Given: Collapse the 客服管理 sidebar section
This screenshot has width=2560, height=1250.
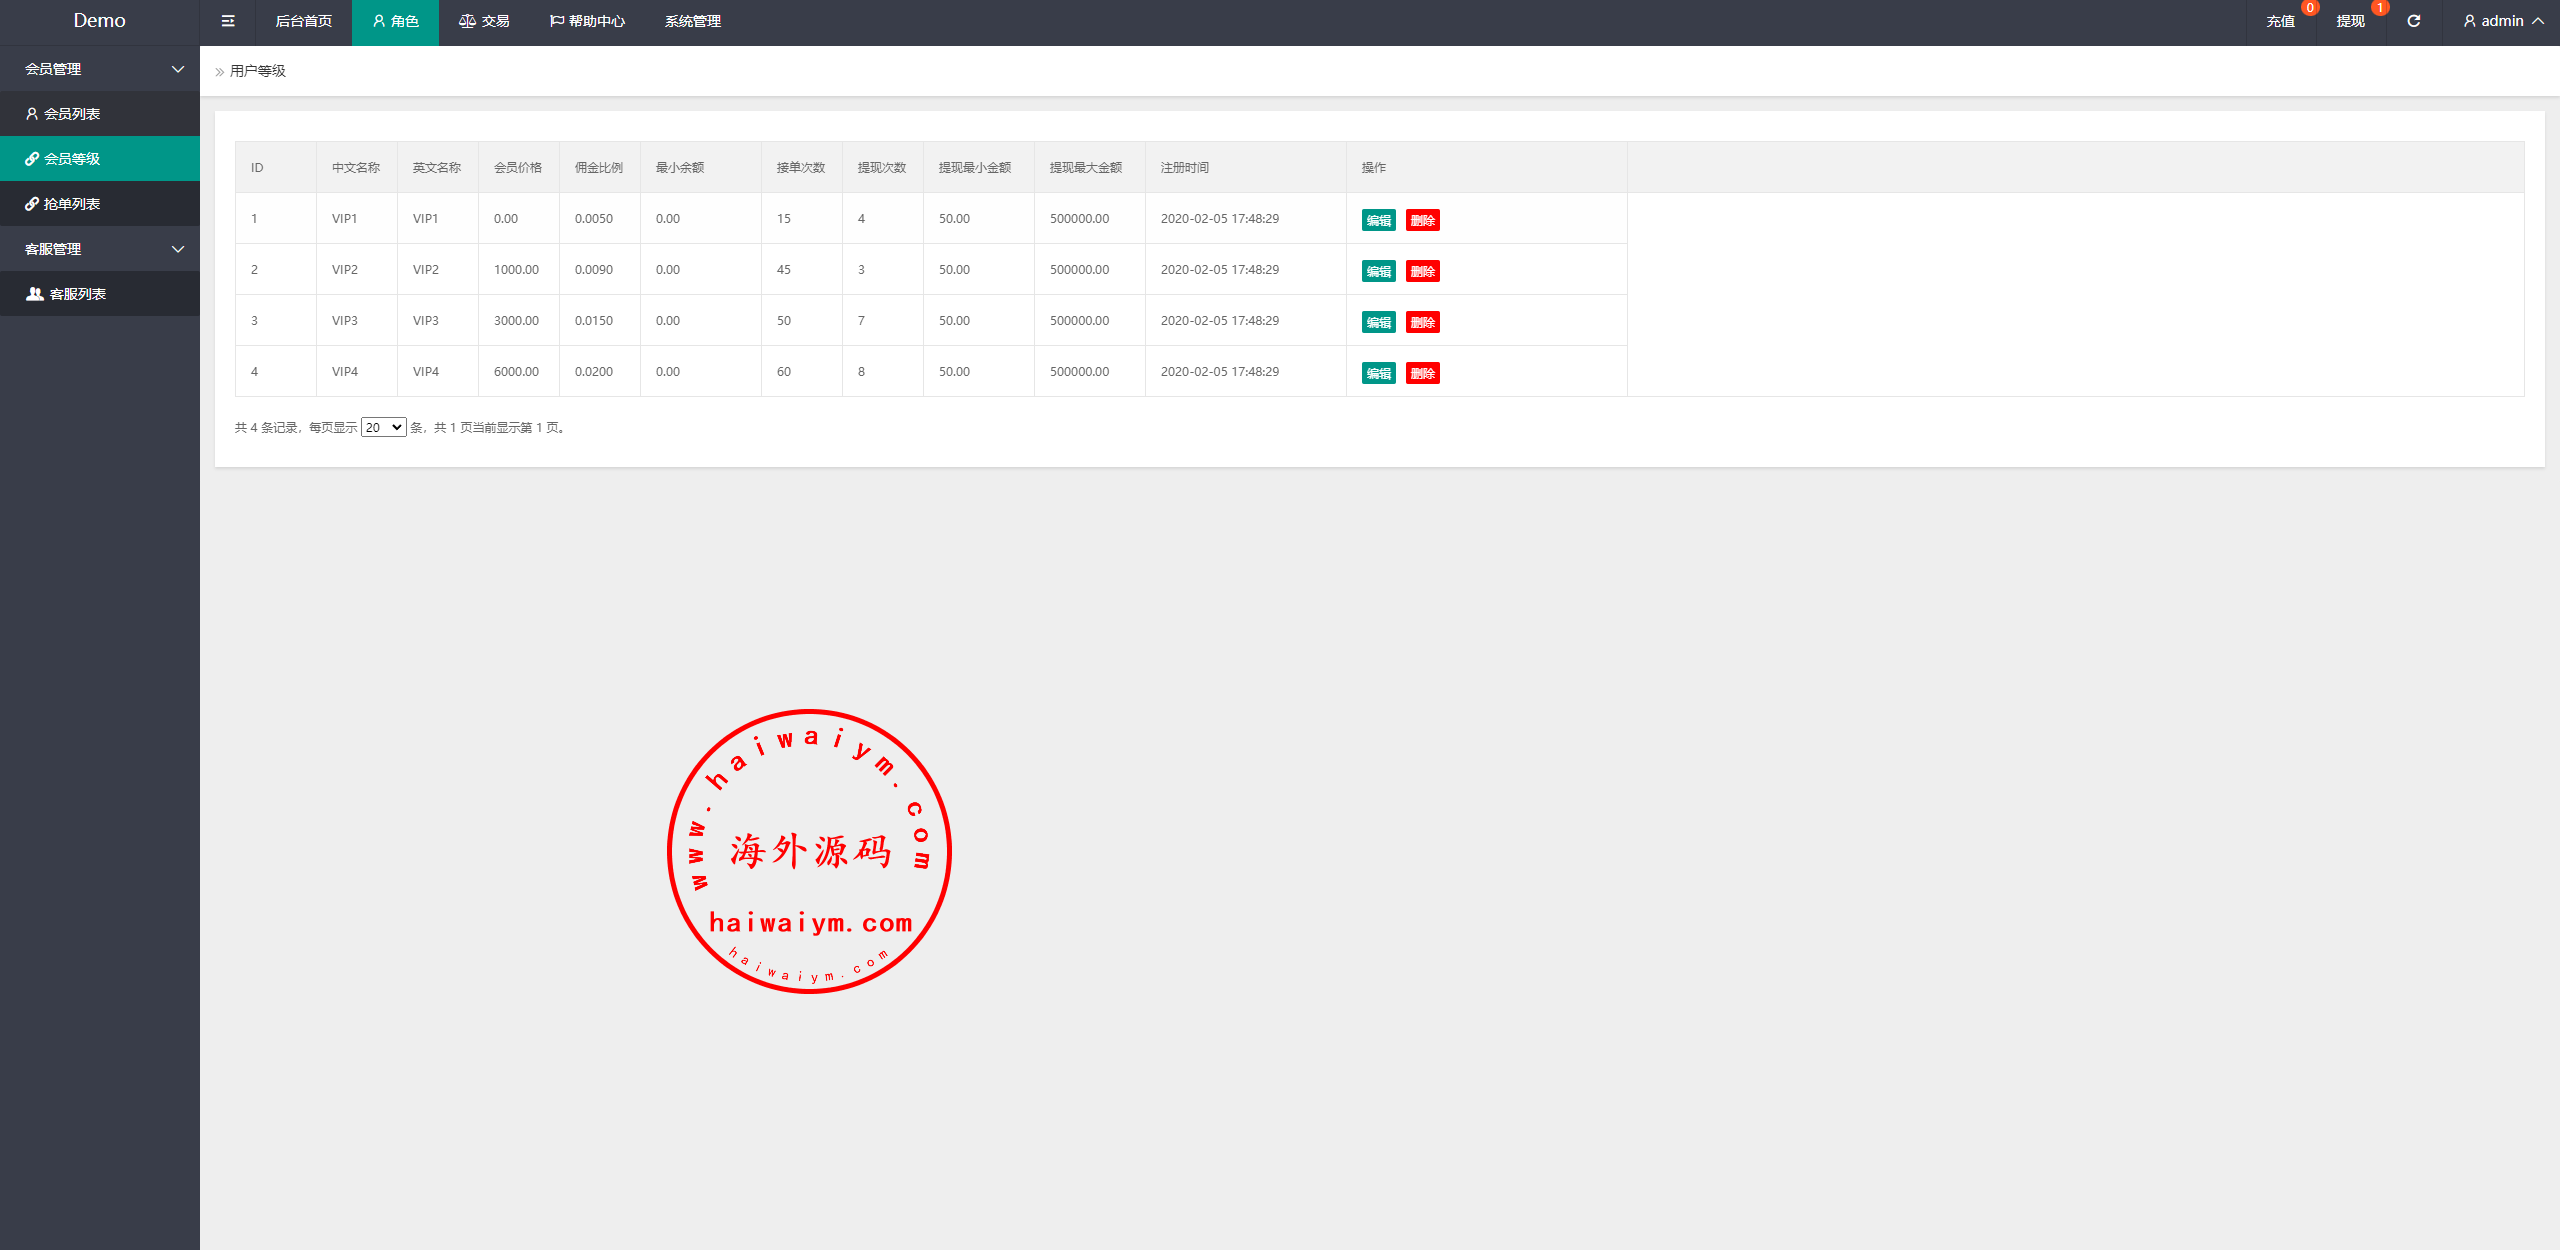Looking at the screenshot, I should 100,249.
